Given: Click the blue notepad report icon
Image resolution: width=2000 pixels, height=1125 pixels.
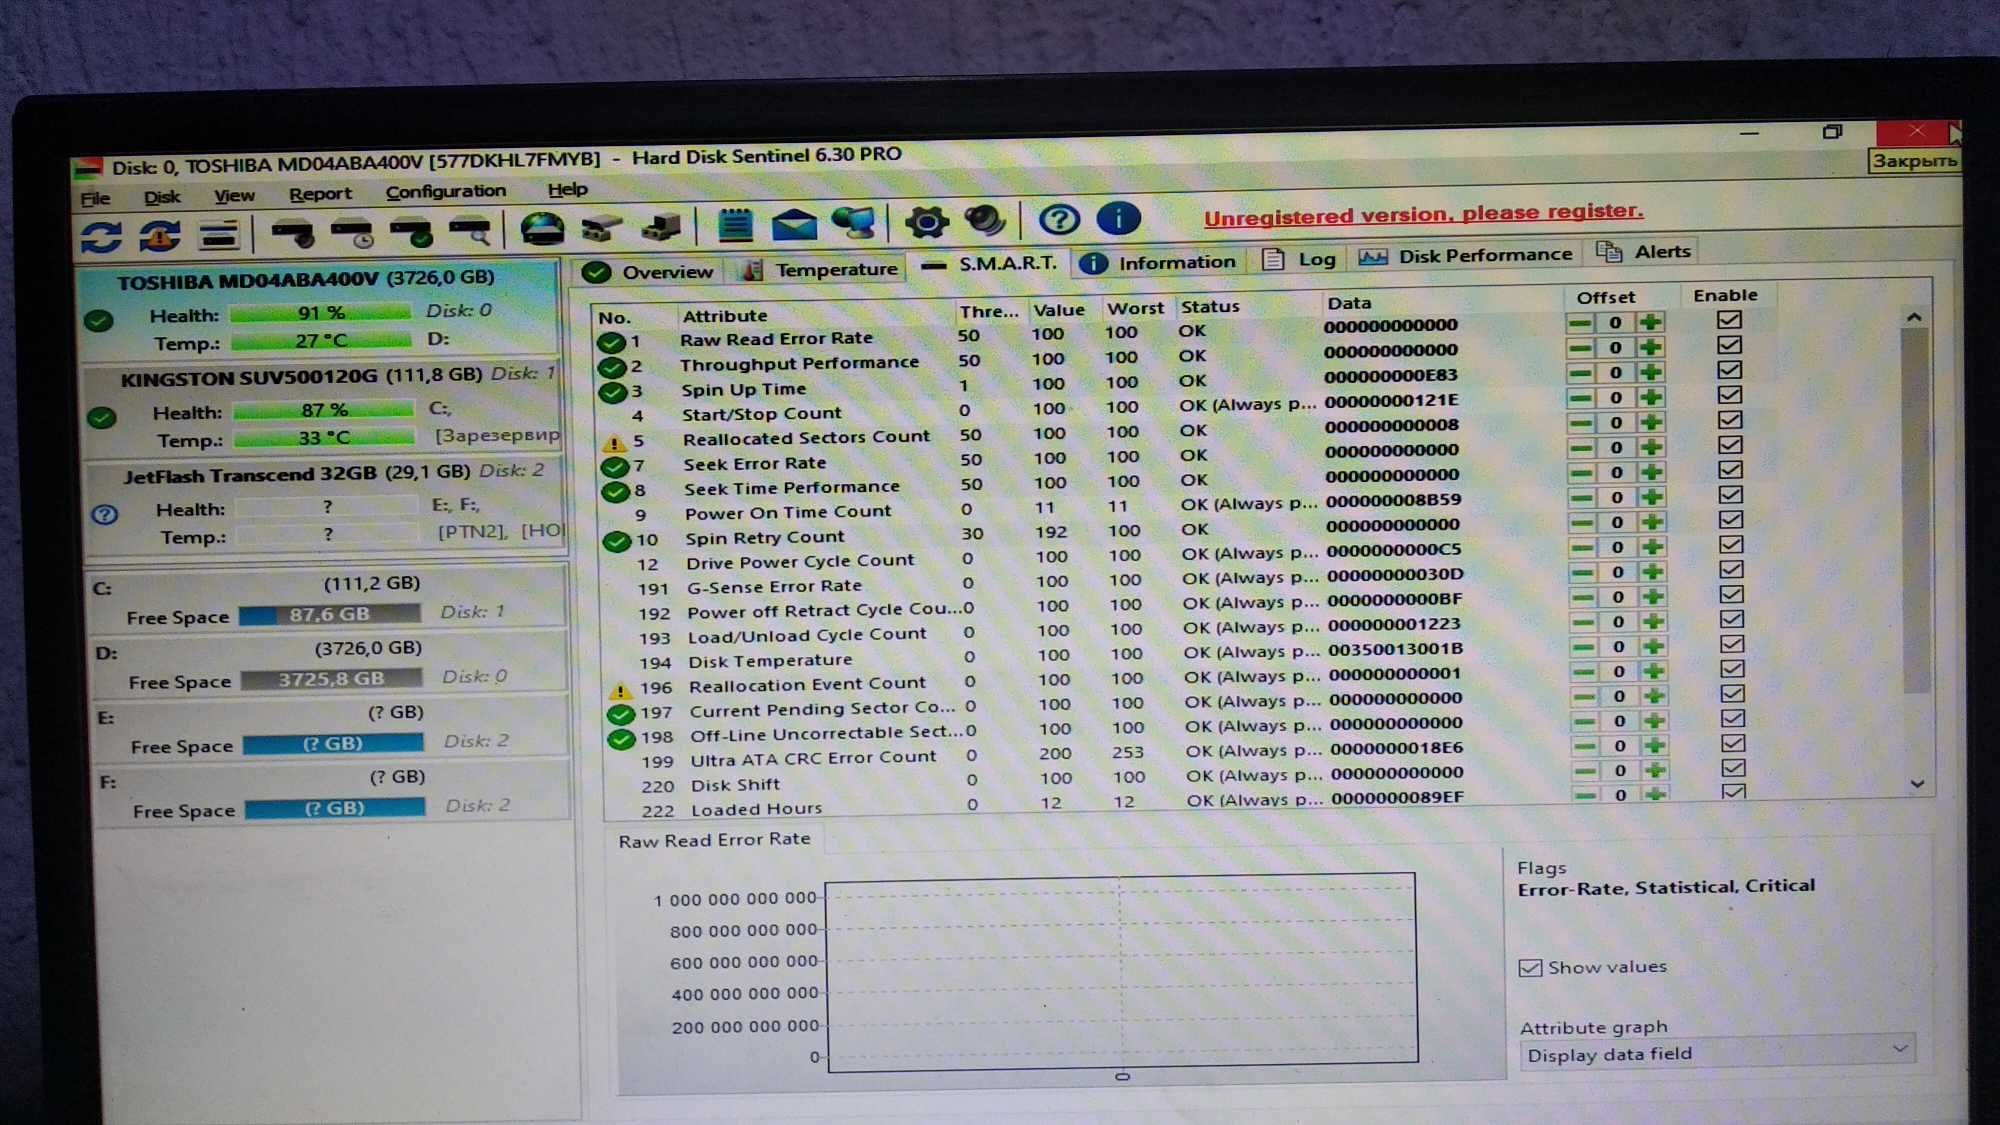Looking at the screenshot, I should (x=735, y=225).
